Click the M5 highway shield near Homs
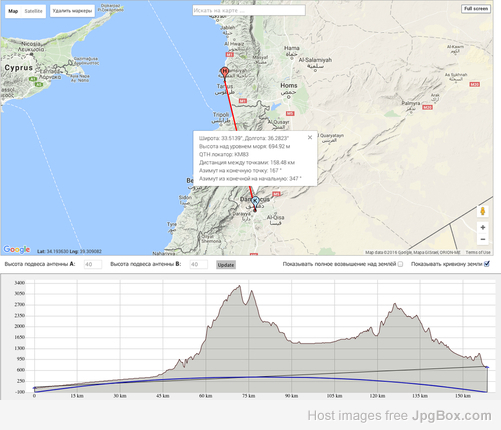 pyautogui.click(x=290, y=114)
